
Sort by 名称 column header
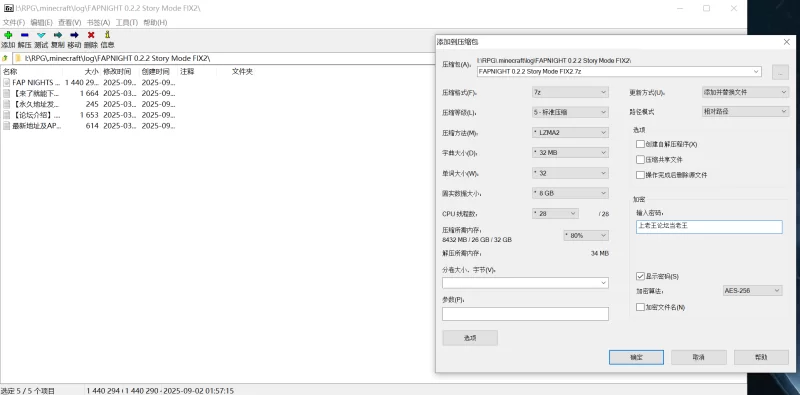point(11,71)
